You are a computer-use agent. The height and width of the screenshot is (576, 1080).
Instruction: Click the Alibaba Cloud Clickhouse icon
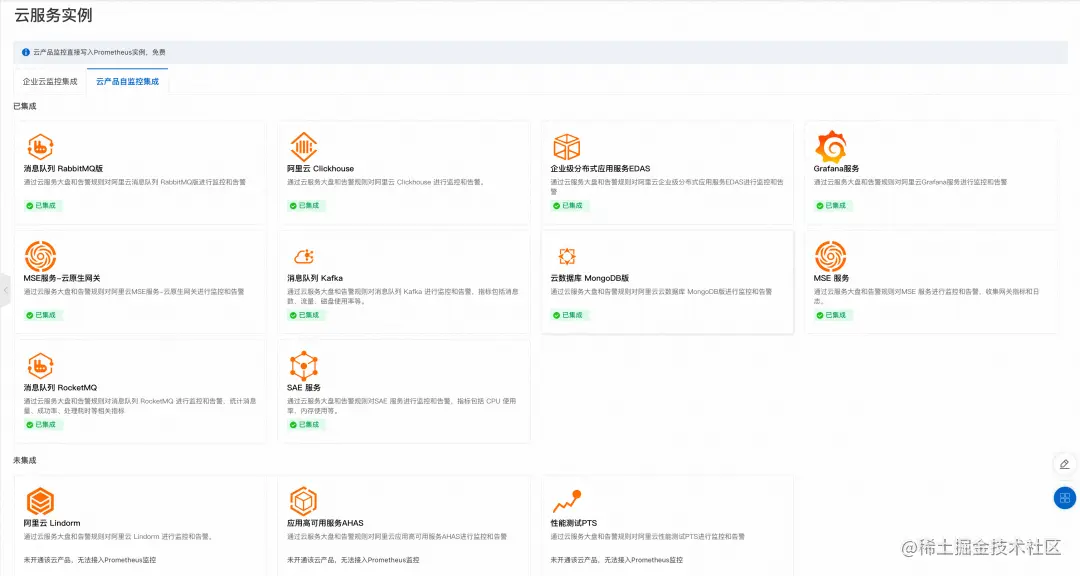[303, 147]
